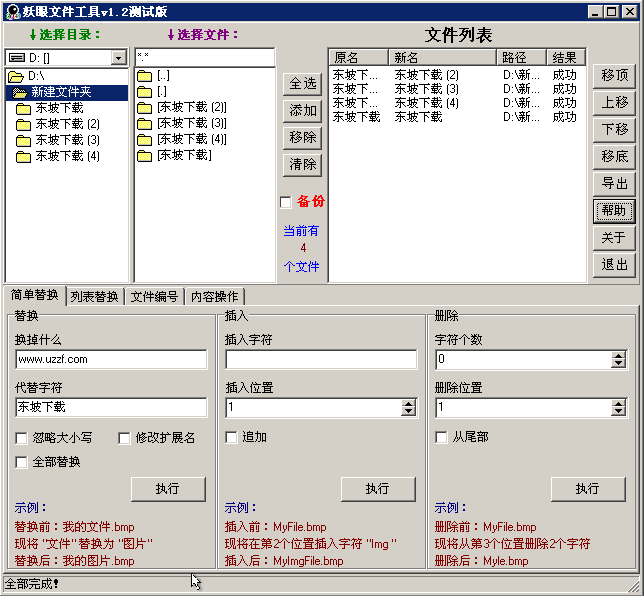Increase 插入位置 spinner value

(x=408, y=403)
